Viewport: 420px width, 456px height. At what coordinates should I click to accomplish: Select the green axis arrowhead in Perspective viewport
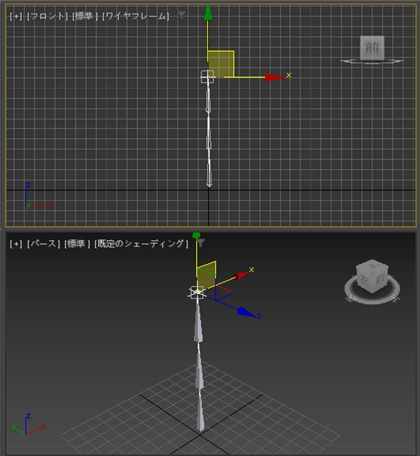click(x=196, y=236)
